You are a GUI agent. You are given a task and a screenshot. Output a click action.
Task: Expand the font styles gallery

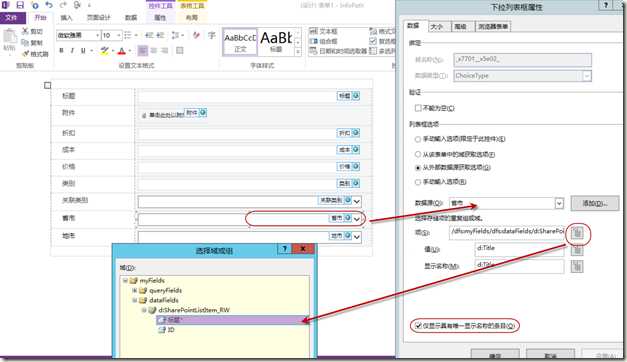[x=298, y=52]
